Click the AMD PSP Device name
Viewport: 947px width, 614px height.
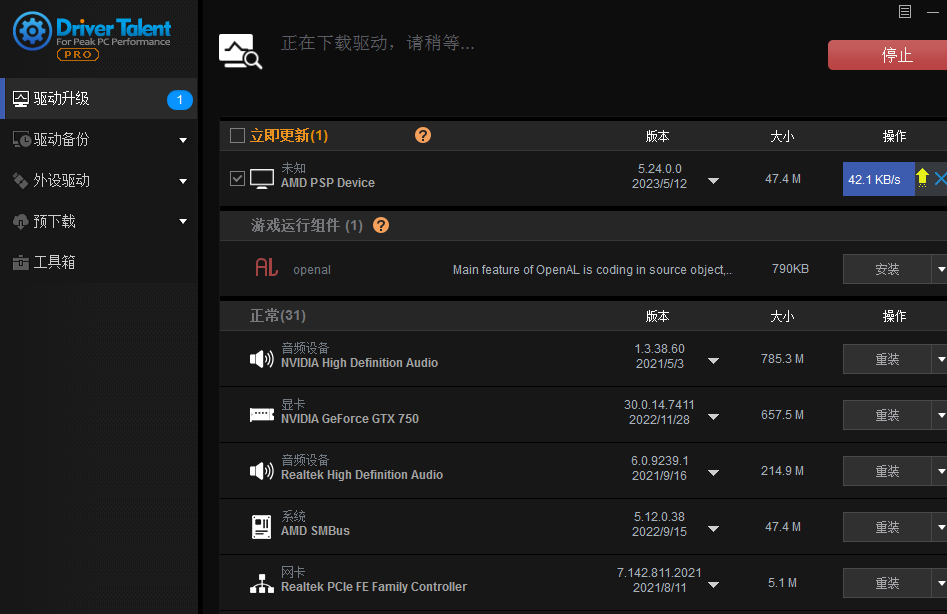(328, 183)
